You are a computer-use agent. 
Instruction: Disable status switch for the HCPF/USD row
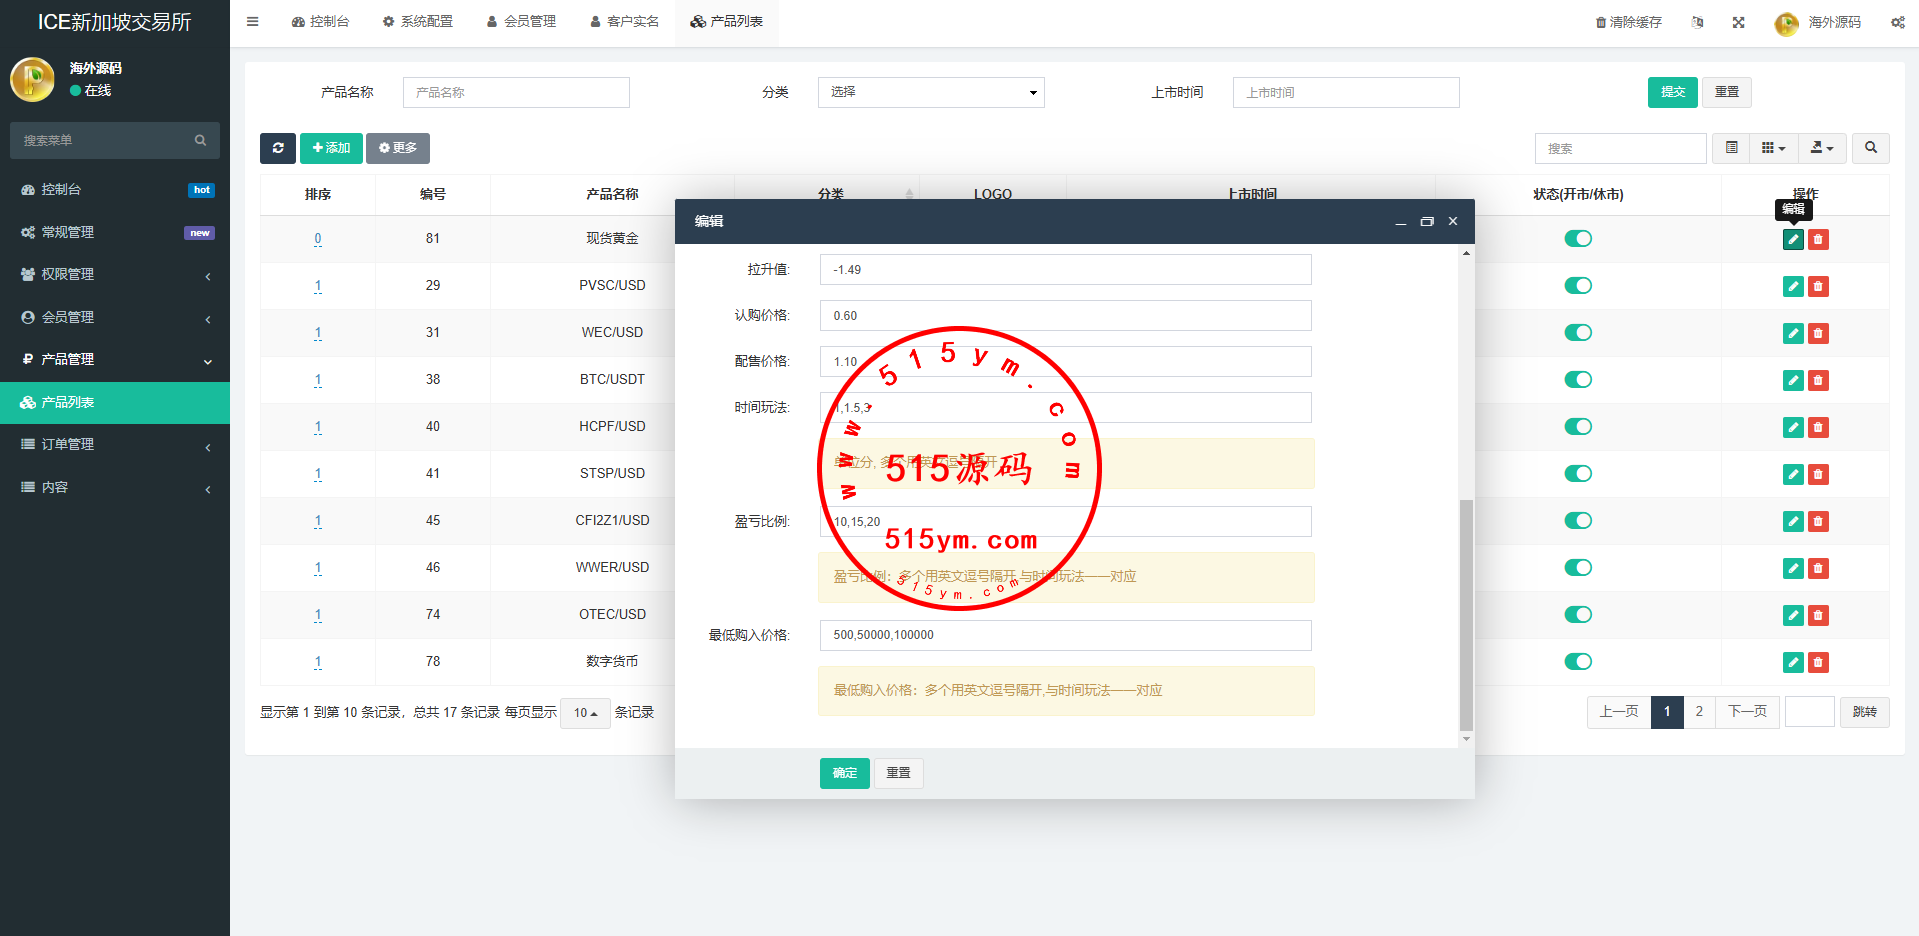point(1578,427)
